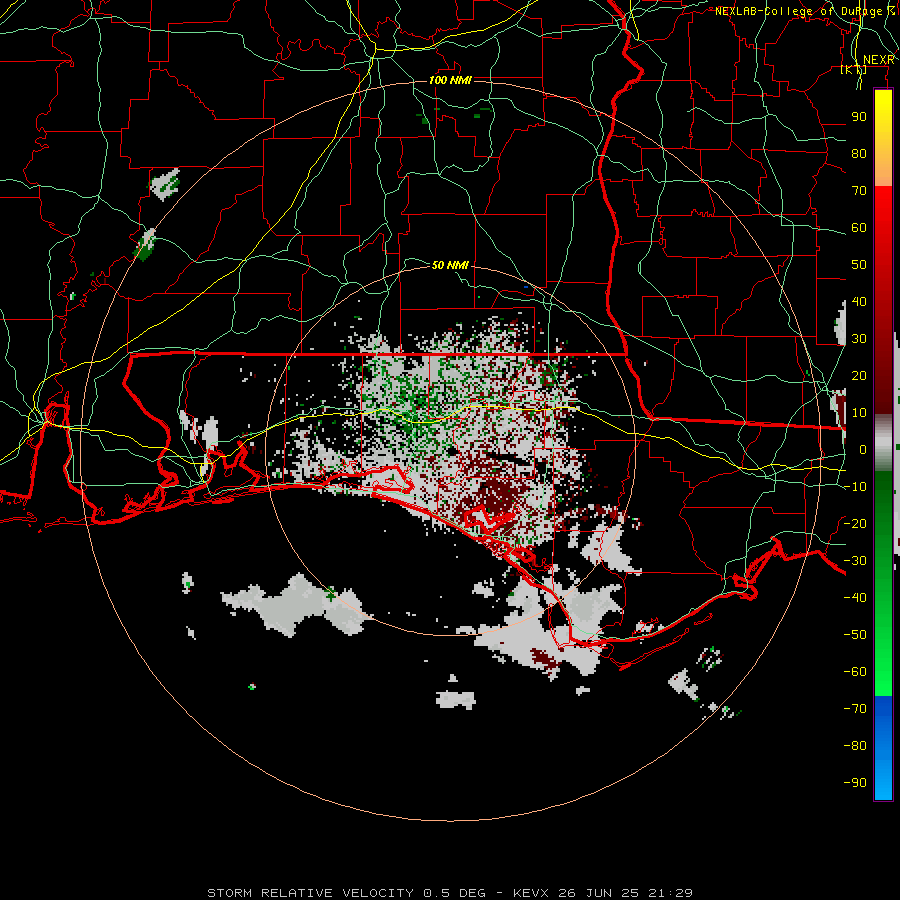
Task: Click the [KT] units label above color bar
Action: click(x=854, y=69)
